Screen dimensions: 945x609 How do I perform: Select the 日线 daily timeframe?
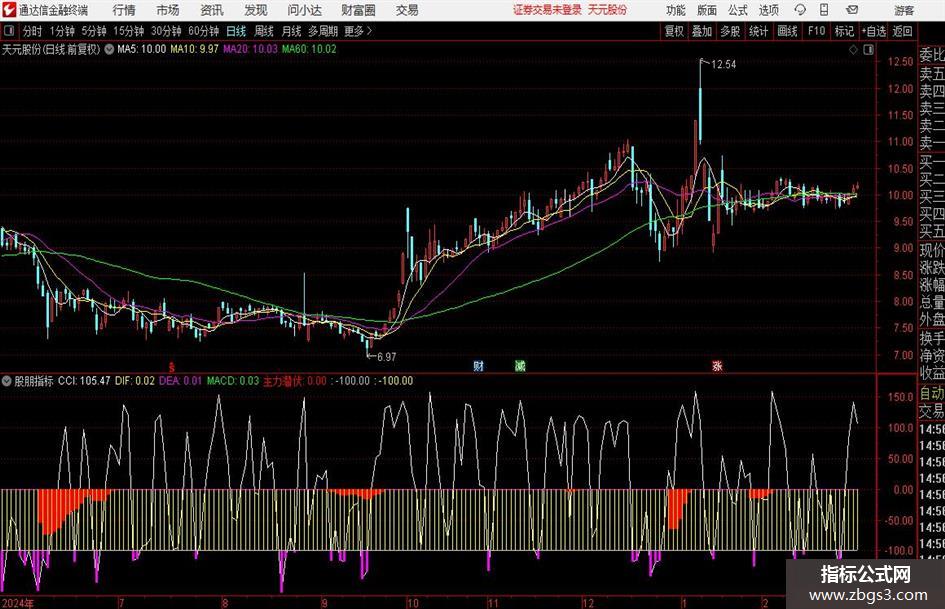point(236,31)
